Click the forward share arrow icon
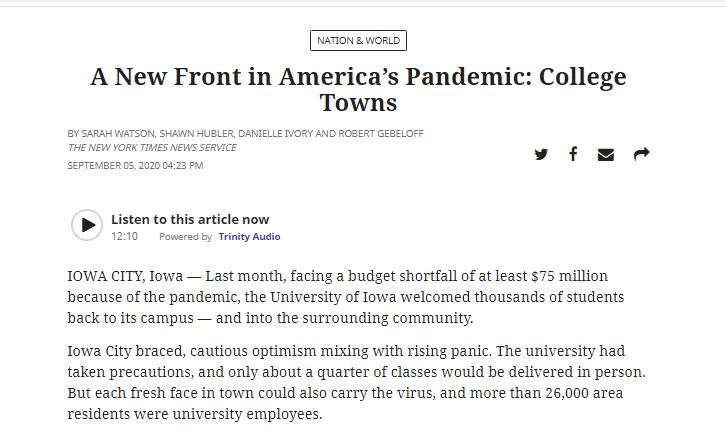 (641, 154)
